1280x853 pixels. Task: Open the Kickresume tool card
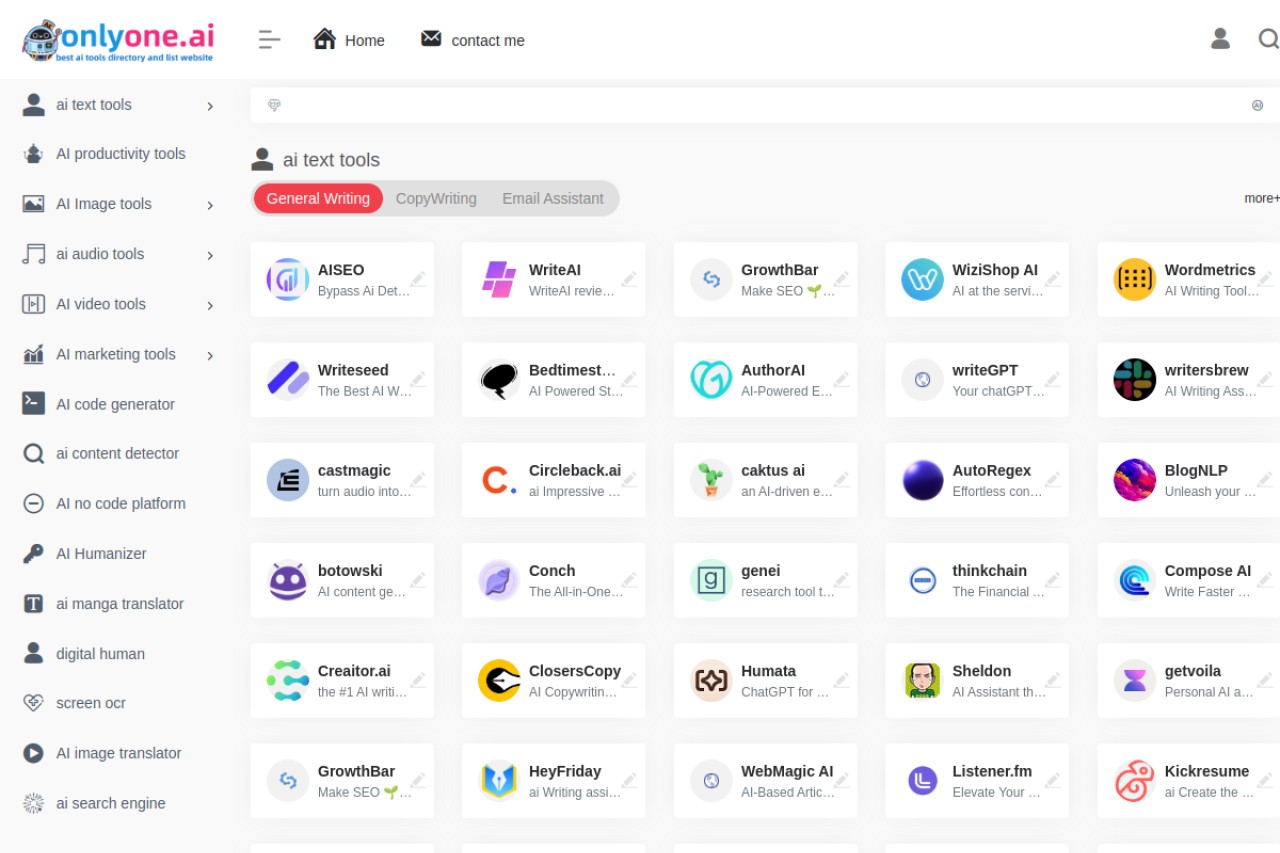pos(1188,781)
